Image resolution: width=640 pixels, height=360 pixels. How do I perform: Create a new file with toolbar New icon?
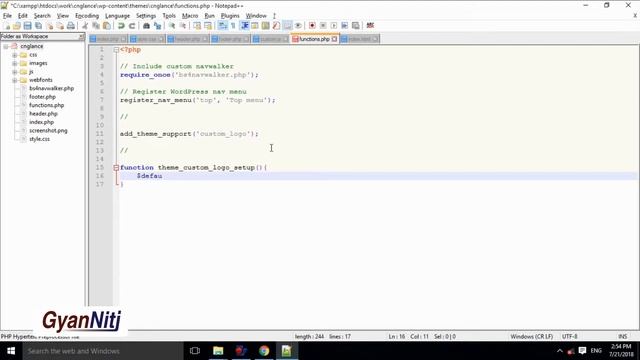[x=7, y=26]
